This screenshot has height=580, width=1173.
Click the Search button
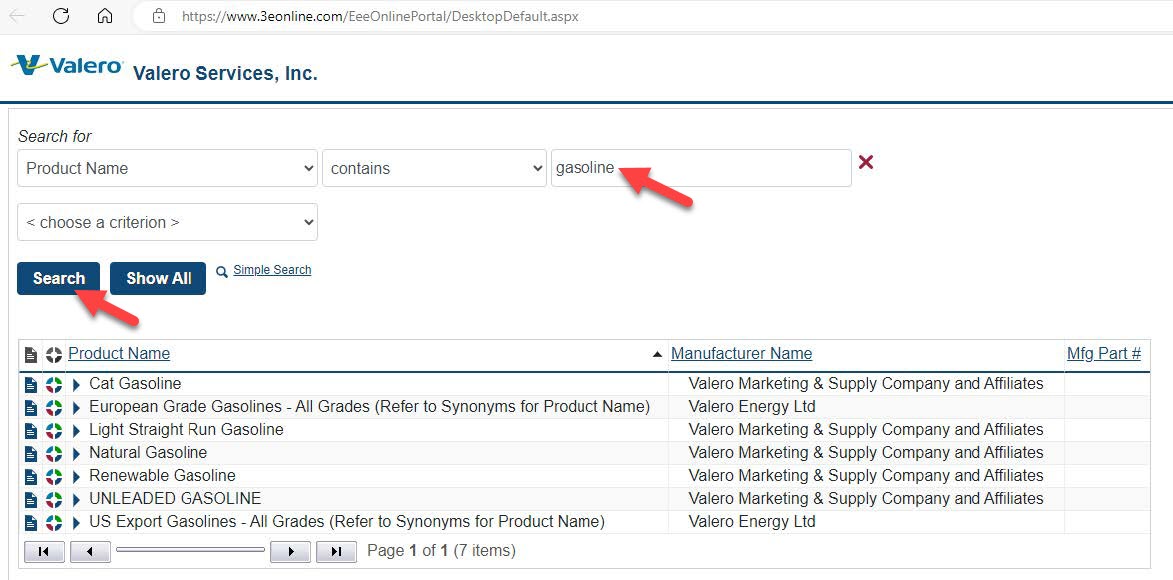tap(58, 278)
